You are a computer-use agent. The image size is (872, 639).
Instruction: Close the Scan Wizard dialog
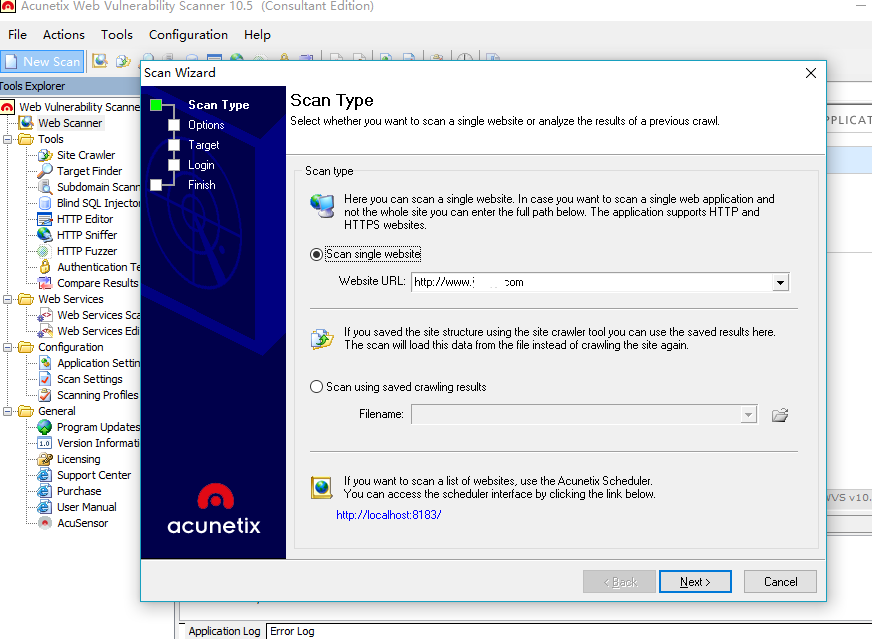click(811, 73)
